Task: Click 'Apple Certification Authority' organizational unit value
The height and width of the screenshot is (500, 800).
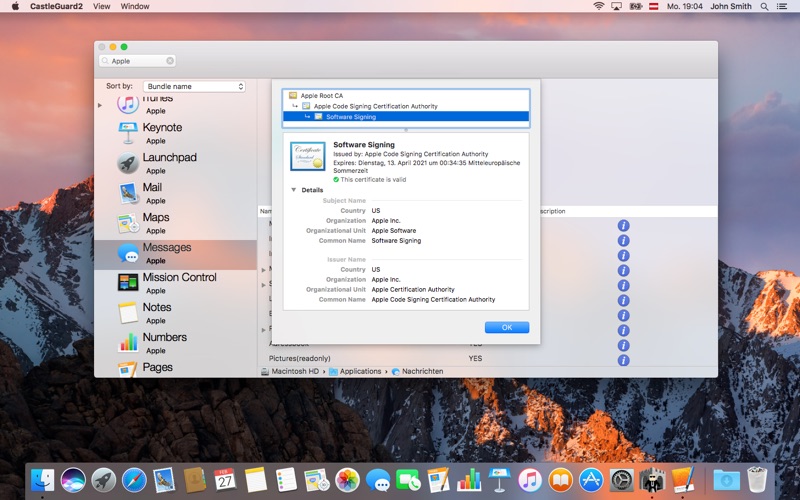Action: click(413, 289)
